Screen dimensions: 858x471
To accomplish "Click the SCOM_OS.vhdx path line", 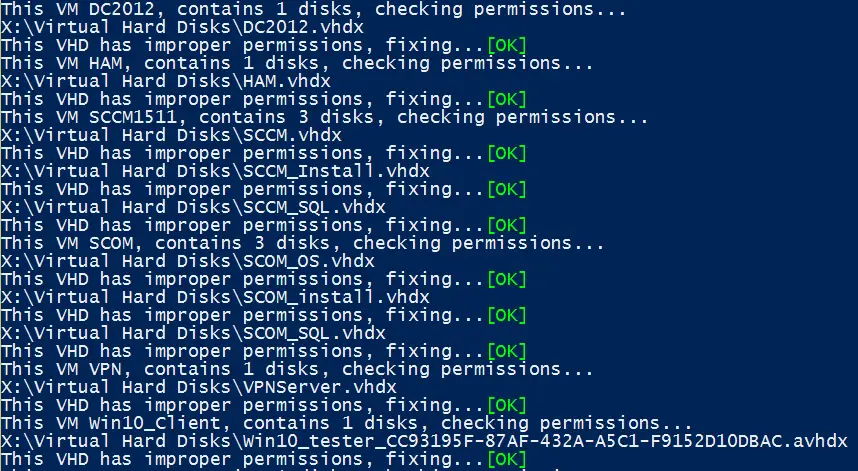I will coord(188,261).
